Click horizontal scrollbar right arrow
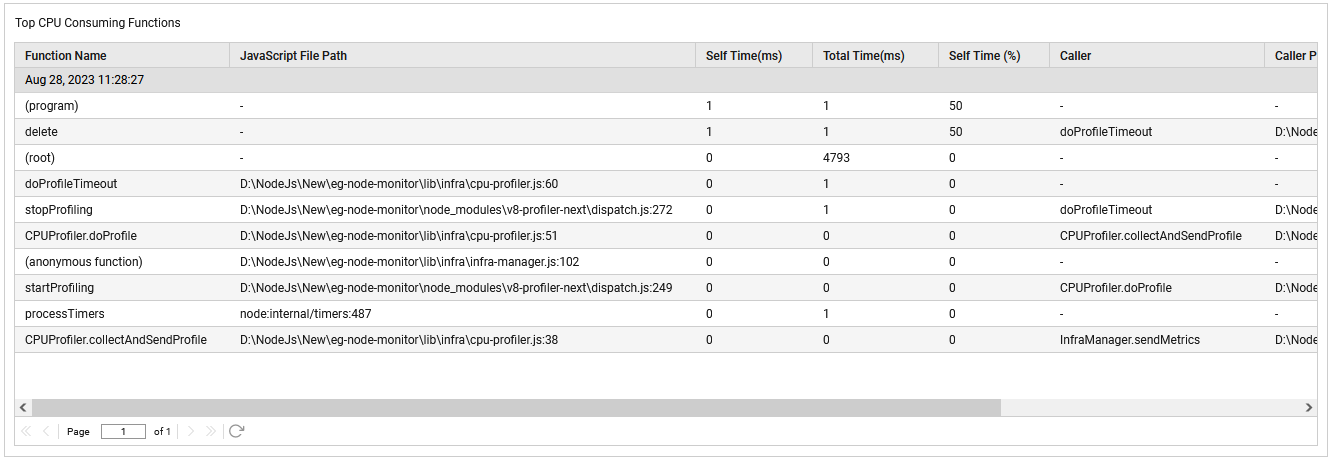1334x461 pixels. pyautogui.click(x=1309, y=408)
